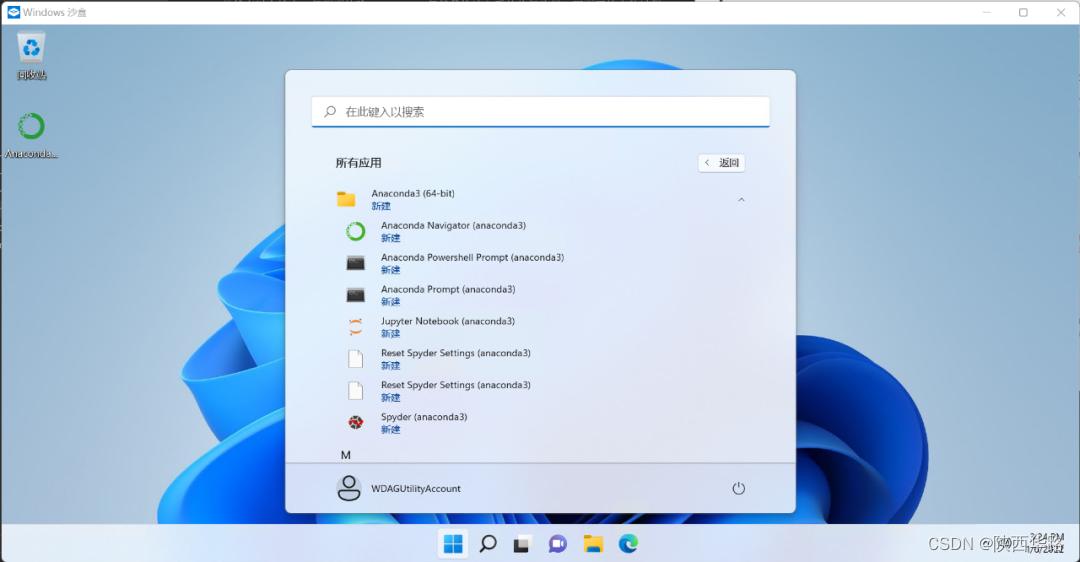
Task: Click the search box 在此键入以搜索
Action: click(x=540, y=112)
